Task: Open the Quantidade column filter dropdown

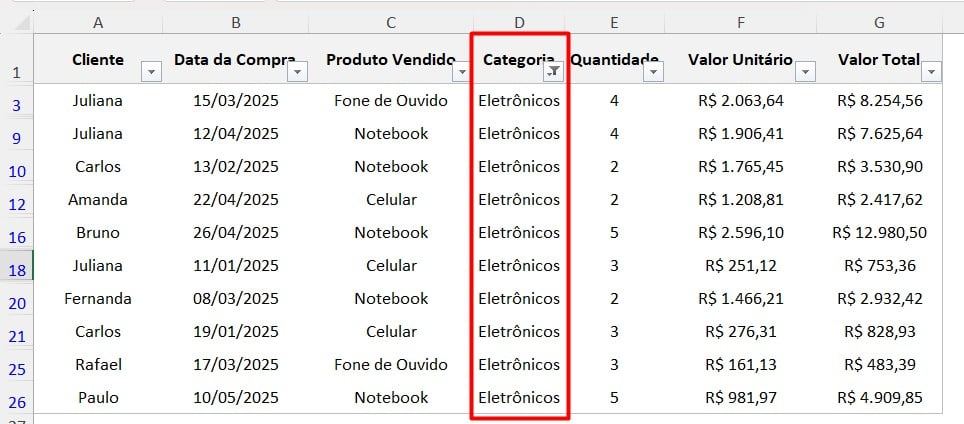Action: pos(654,73)
